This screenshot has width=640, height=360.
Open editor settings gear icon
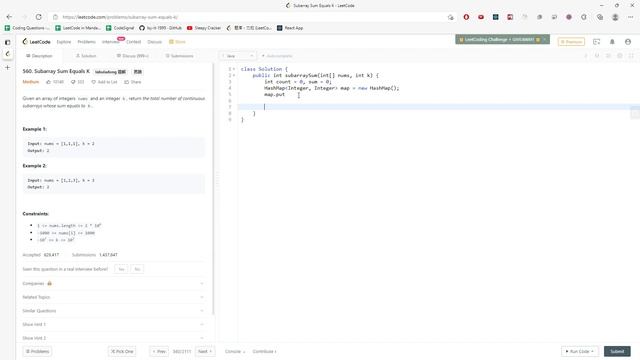click(620, 56)
